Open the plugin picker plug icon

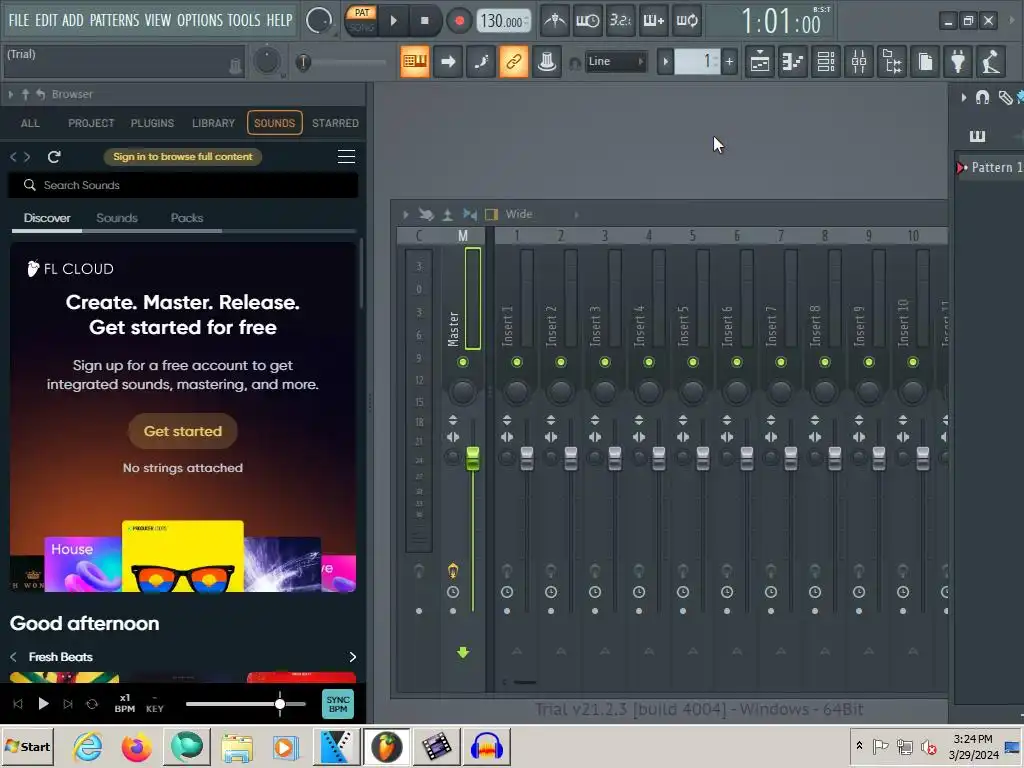click(958, 62)
